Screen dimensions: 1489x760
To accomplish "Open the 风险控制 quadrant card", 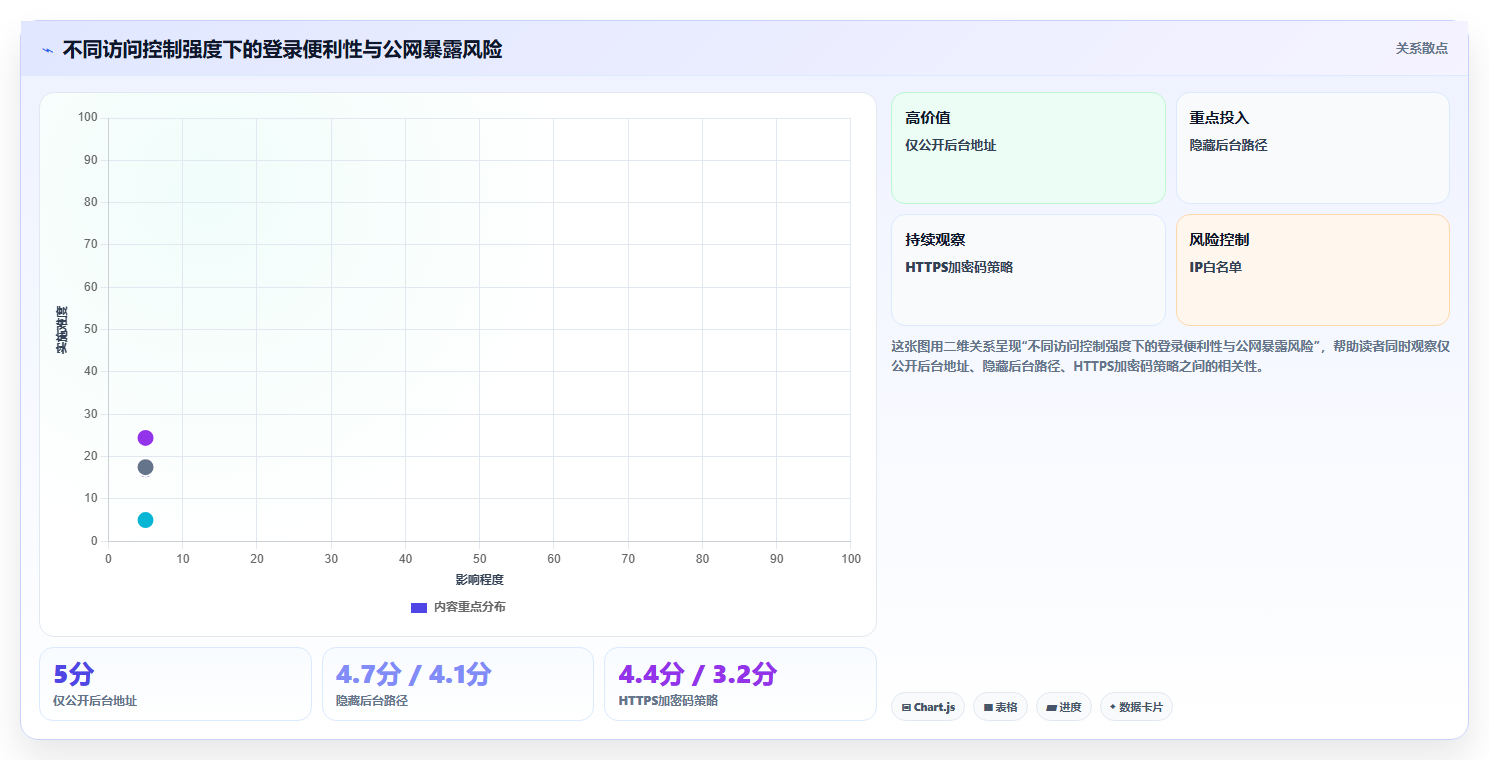I will [x=1313, y=270].
